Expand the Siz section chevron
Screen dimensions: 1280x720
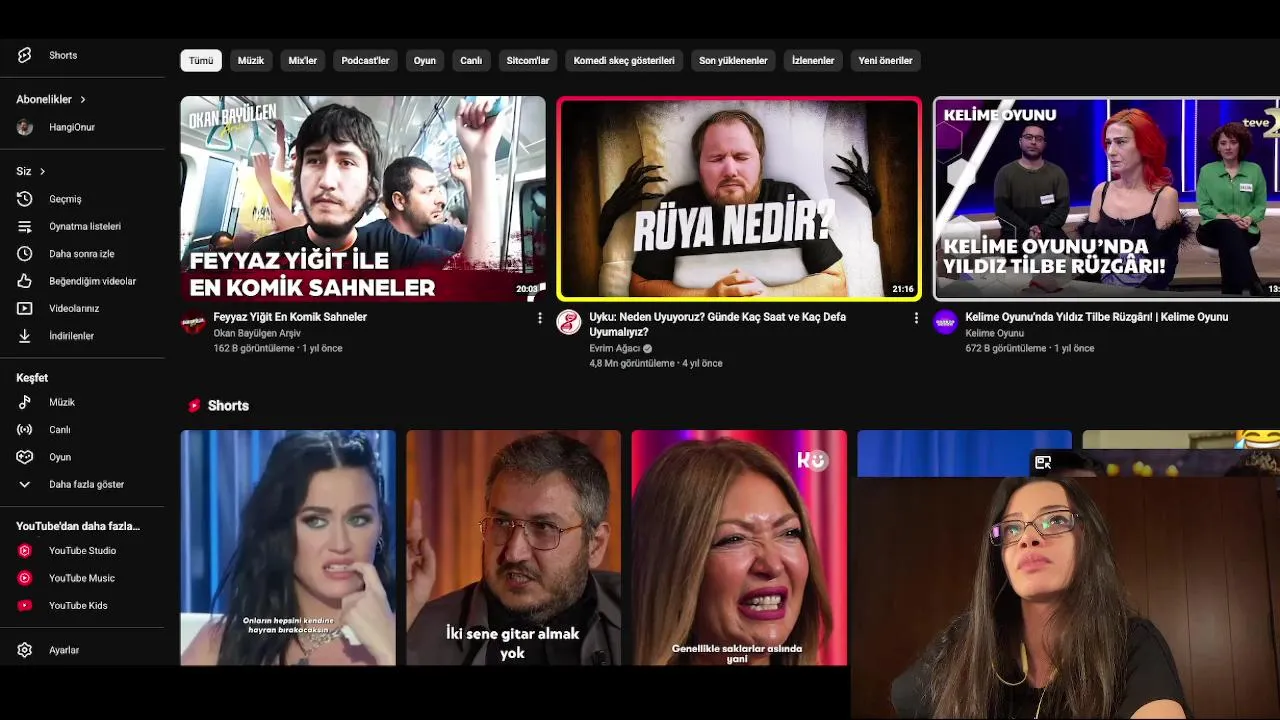[x=42, y=172]
